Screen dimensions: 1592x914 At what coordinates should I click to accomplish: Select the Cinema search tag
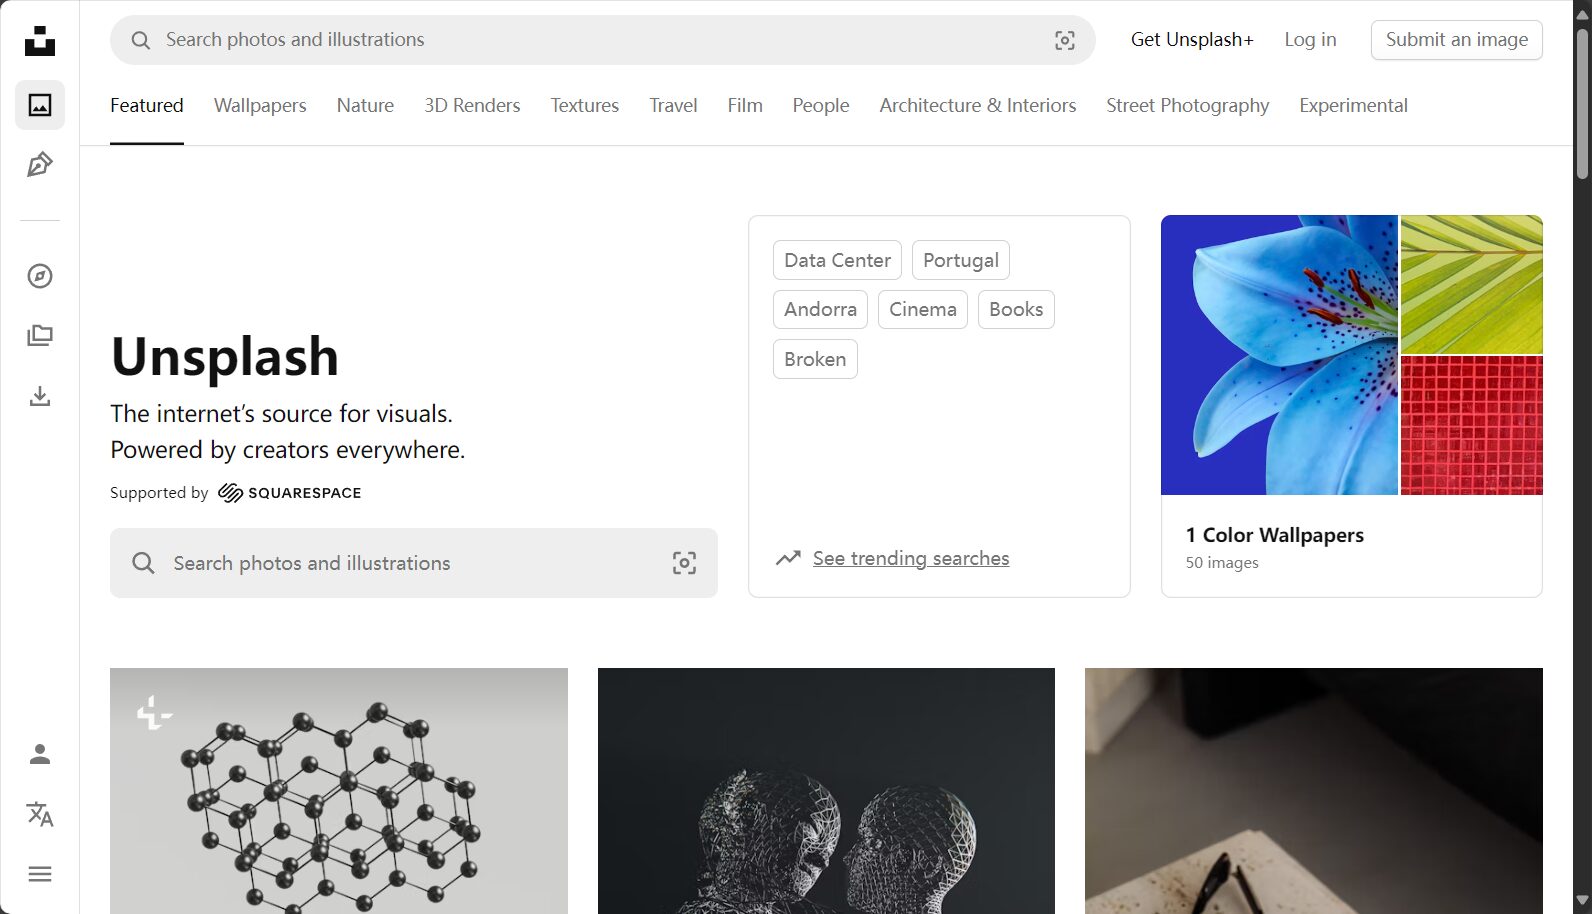[923, 309]
